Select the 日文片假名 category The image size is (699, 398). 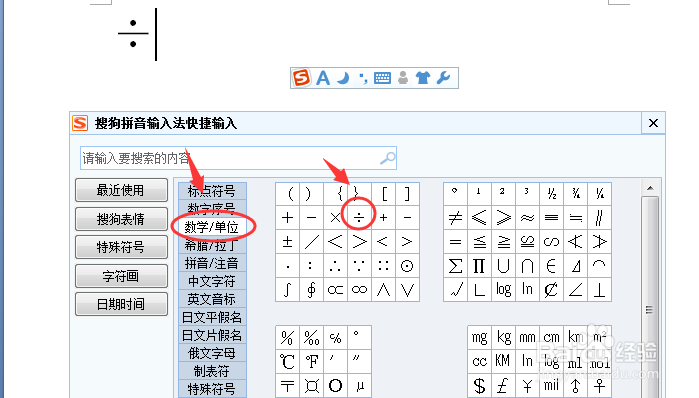(x=212, y=335)
